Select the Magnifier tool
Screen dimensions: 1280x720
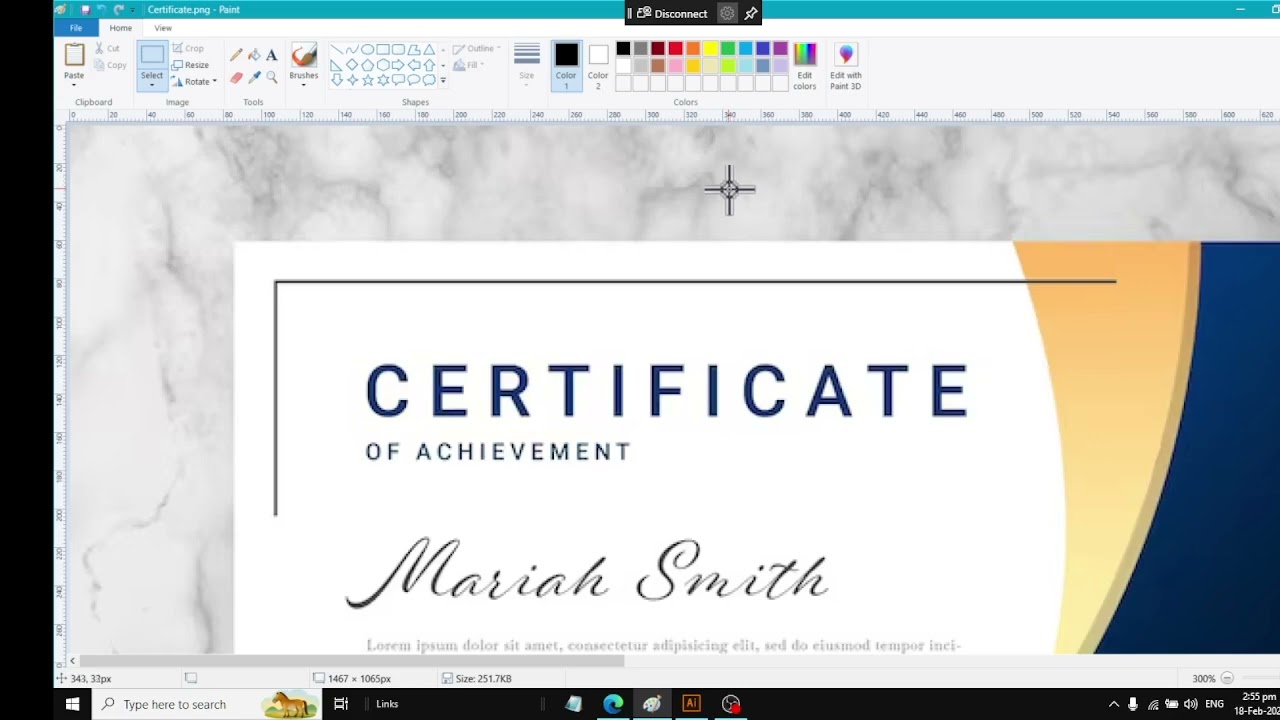click(271, 77)
